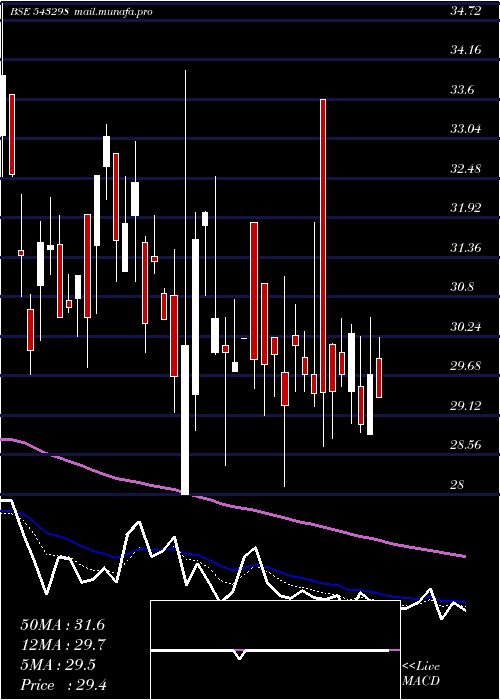
Task: Select the 28 price axis label
Action: 457,485
